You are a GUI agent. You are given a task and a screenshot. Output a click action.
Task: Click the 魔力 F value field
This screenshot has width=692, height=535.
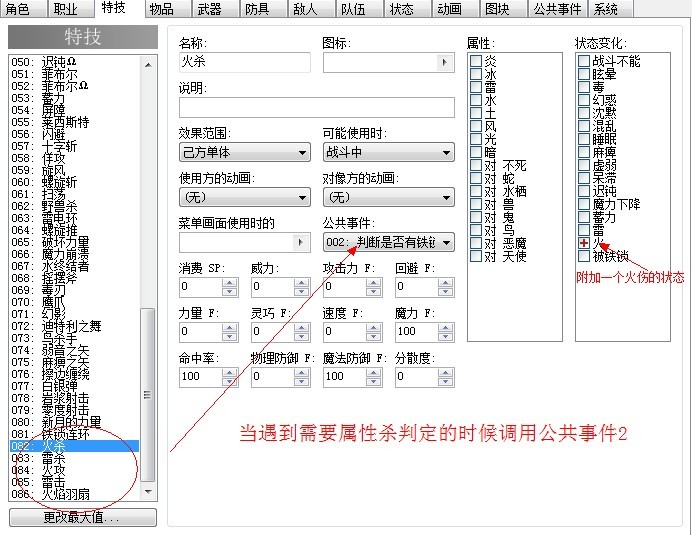pos(416,332)
